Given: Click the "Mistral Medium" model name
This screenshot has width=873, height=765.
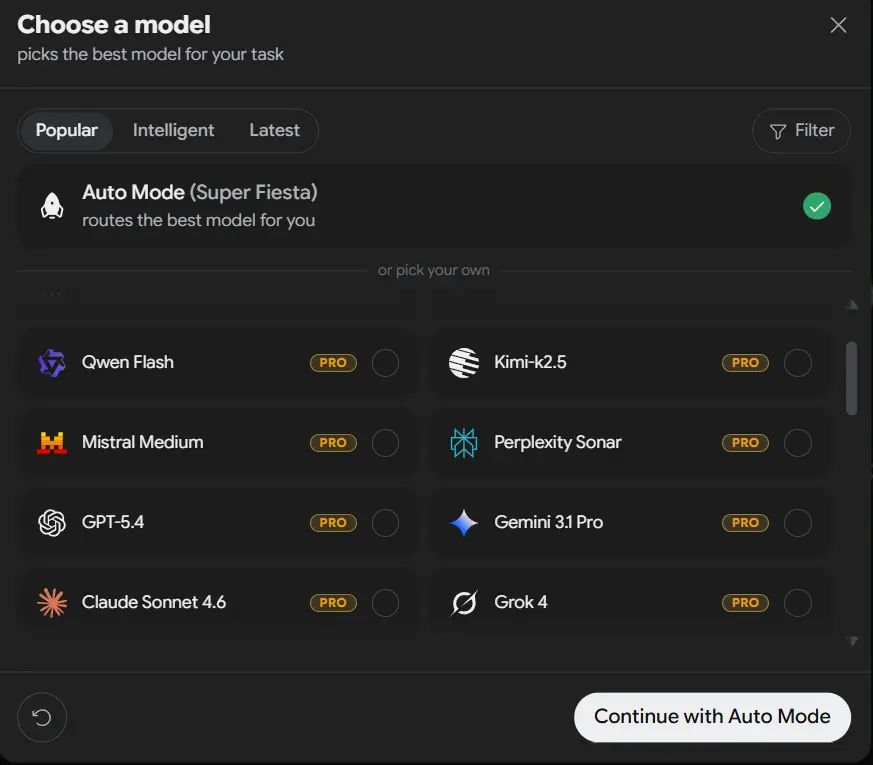Looking at the screenshot, I should (x=143, y=443).
